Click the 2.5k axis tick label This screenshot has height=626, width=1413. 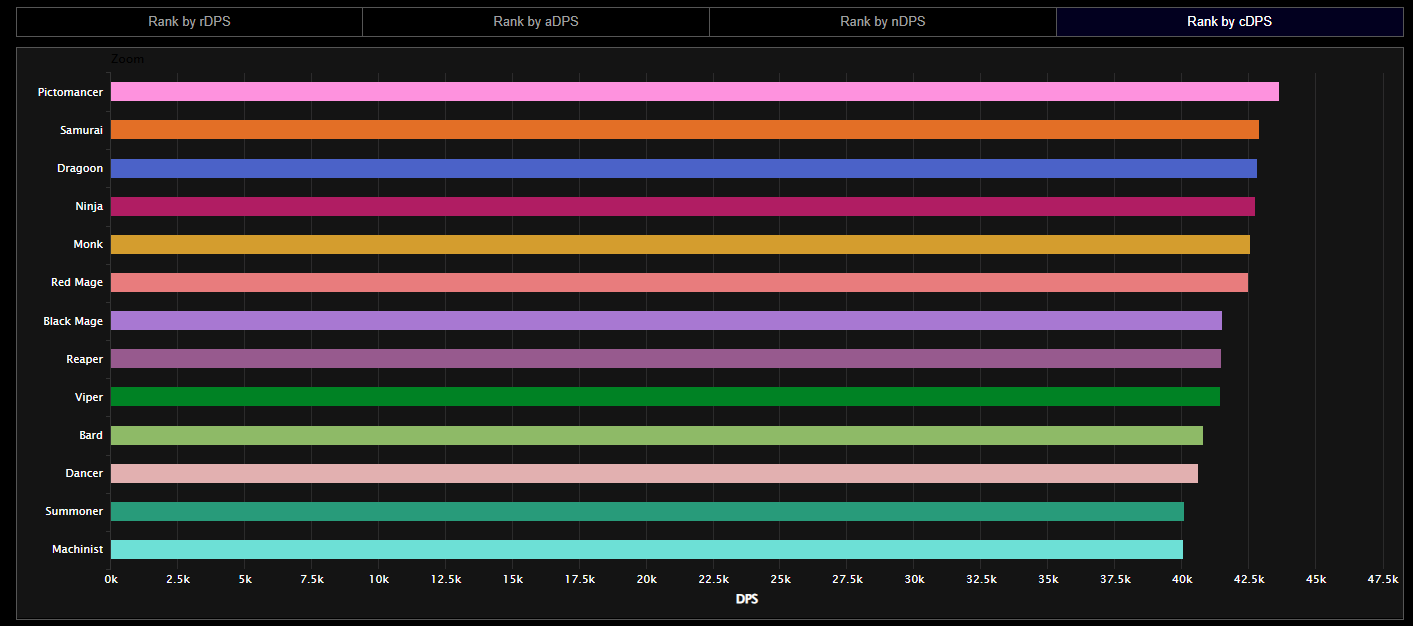pos(178,580)
